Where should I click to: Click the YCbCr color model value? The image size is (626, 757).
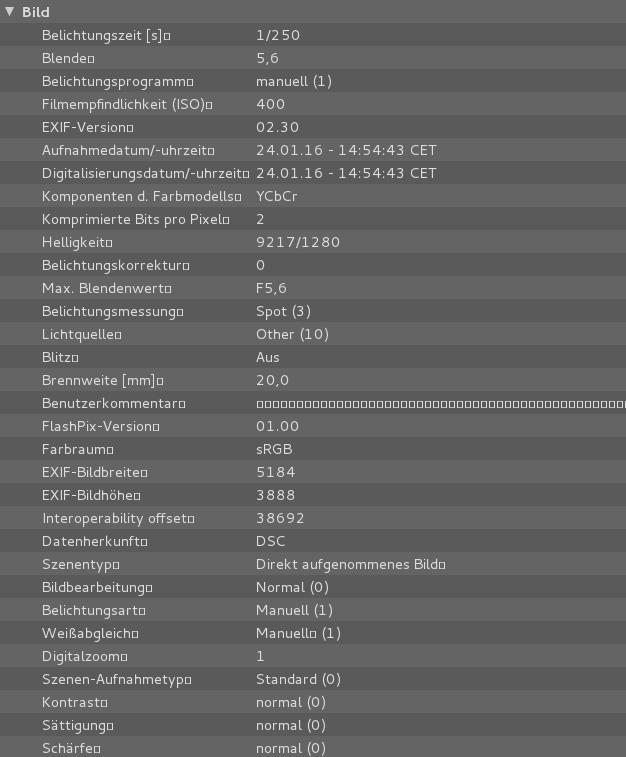click(277, 196)
